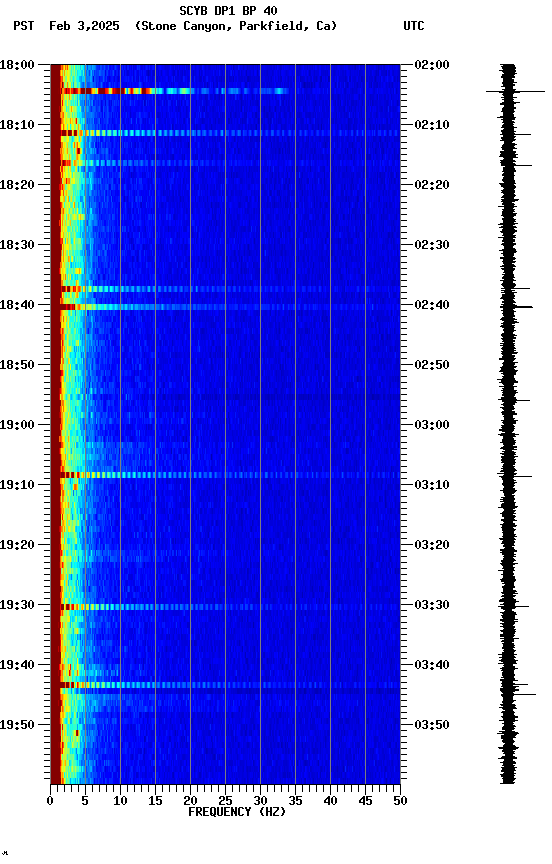Click the 03:20 UTC time label
This screenshot has height=864, width=552.
tap(432, 545)
